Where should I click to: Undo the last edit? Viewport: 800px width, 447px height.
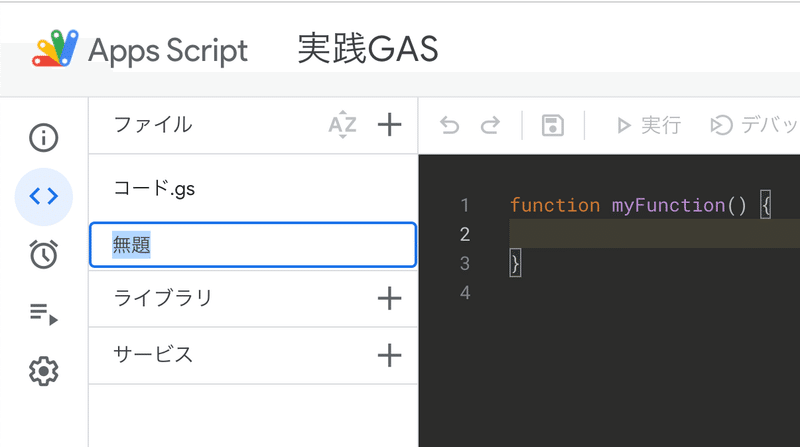pos(449,125)
